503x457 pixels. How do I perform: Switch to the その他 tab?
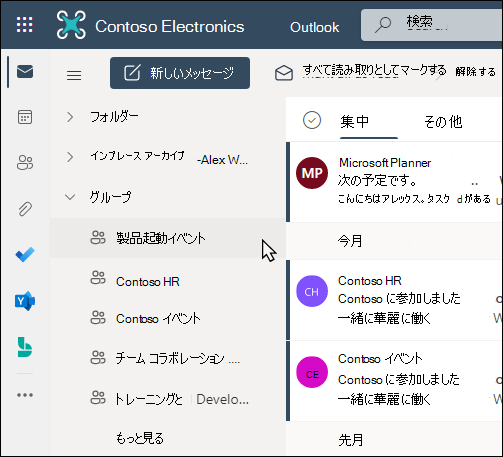pyautogui.click(x=443, y=122)
